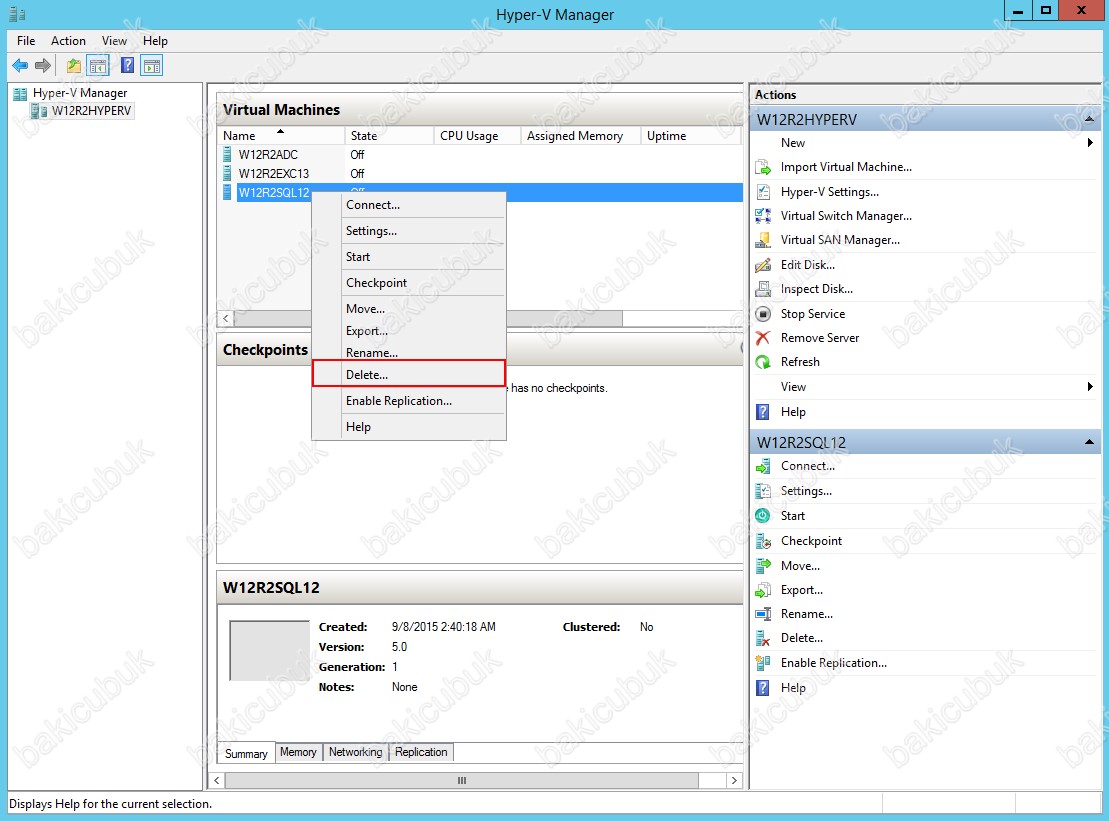Viewport: 1109px width, 821px height.
Task: Click the green Start power icon
Action: pos(762,516)
